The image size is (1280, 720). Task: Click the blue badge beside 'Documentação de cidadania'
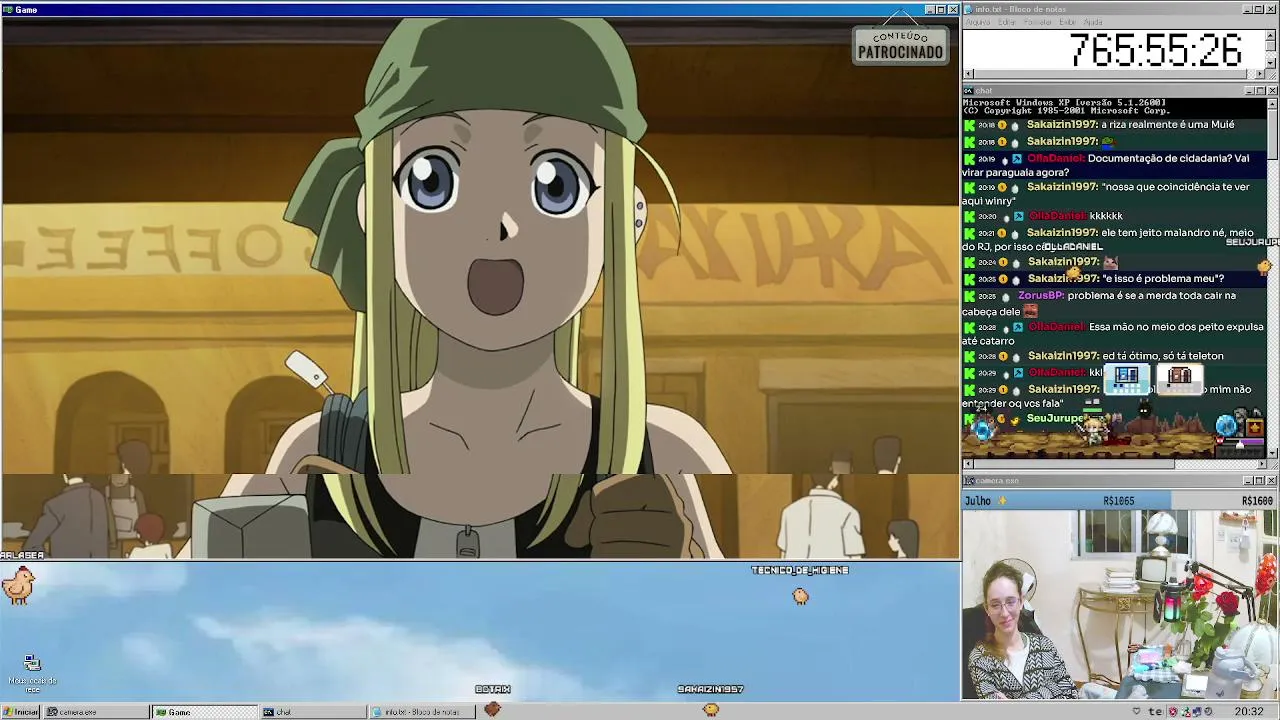pos(1017,159)
